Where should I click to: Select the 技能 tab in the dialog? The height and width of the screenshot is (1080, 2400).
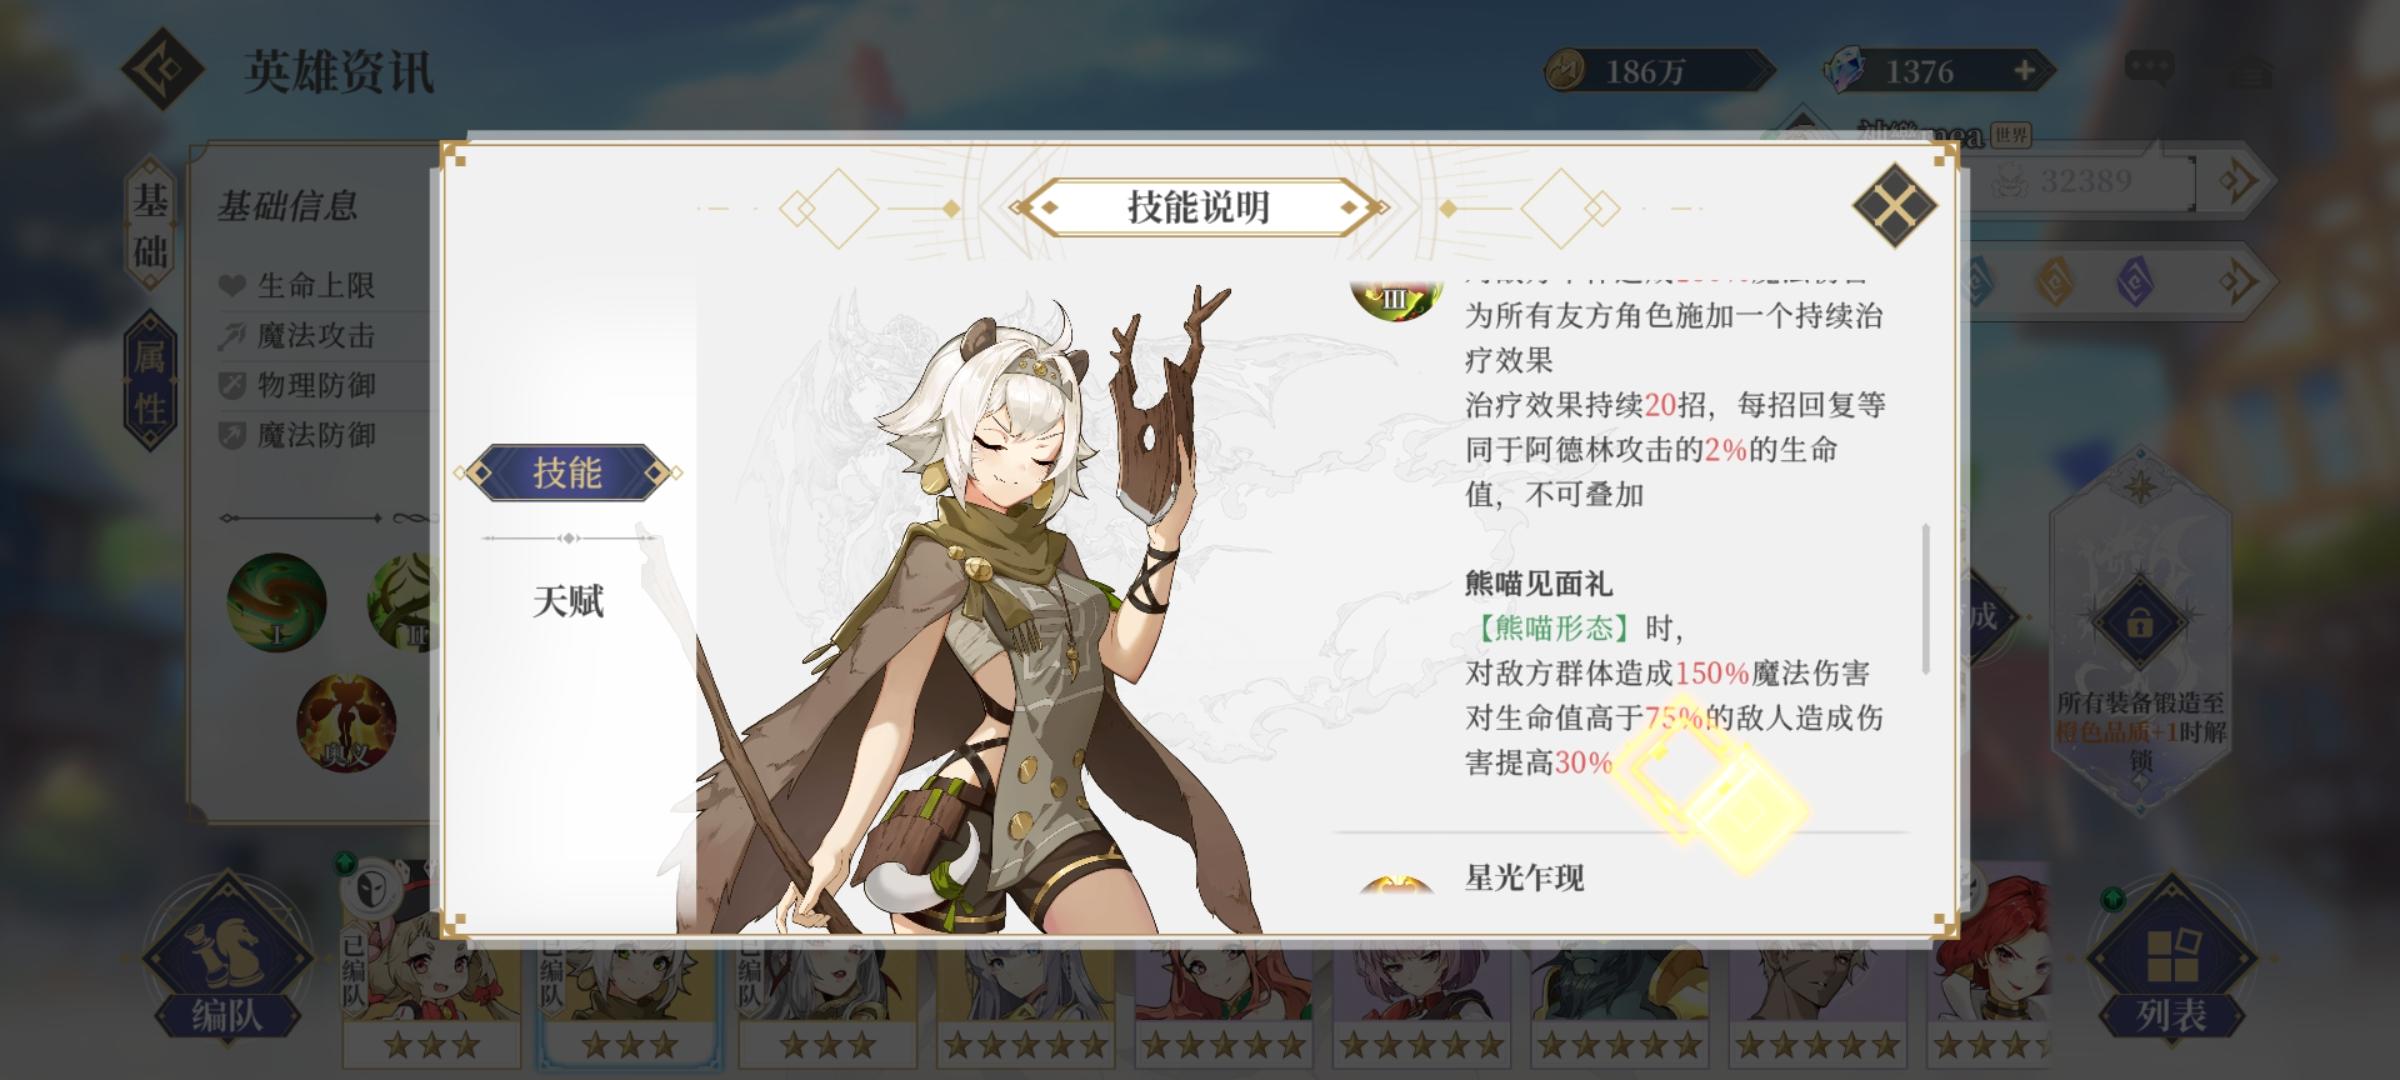point(567,472)
